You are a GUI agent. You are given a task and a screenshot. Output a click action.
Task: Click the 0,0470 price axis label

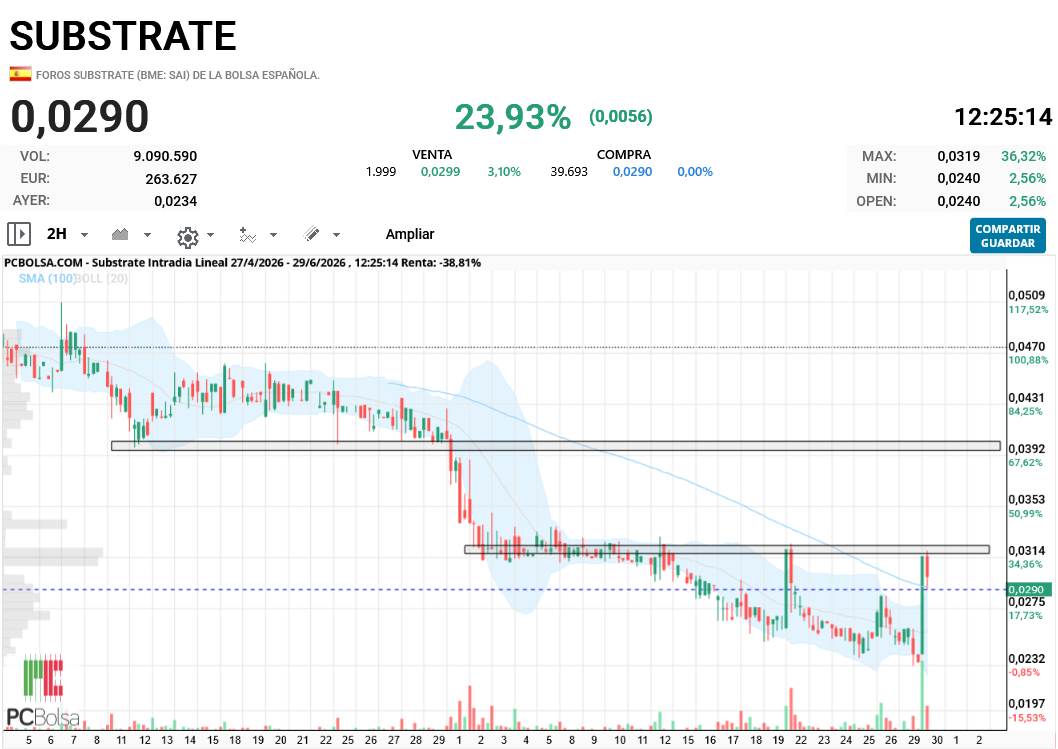click(x=1026, y=346)
